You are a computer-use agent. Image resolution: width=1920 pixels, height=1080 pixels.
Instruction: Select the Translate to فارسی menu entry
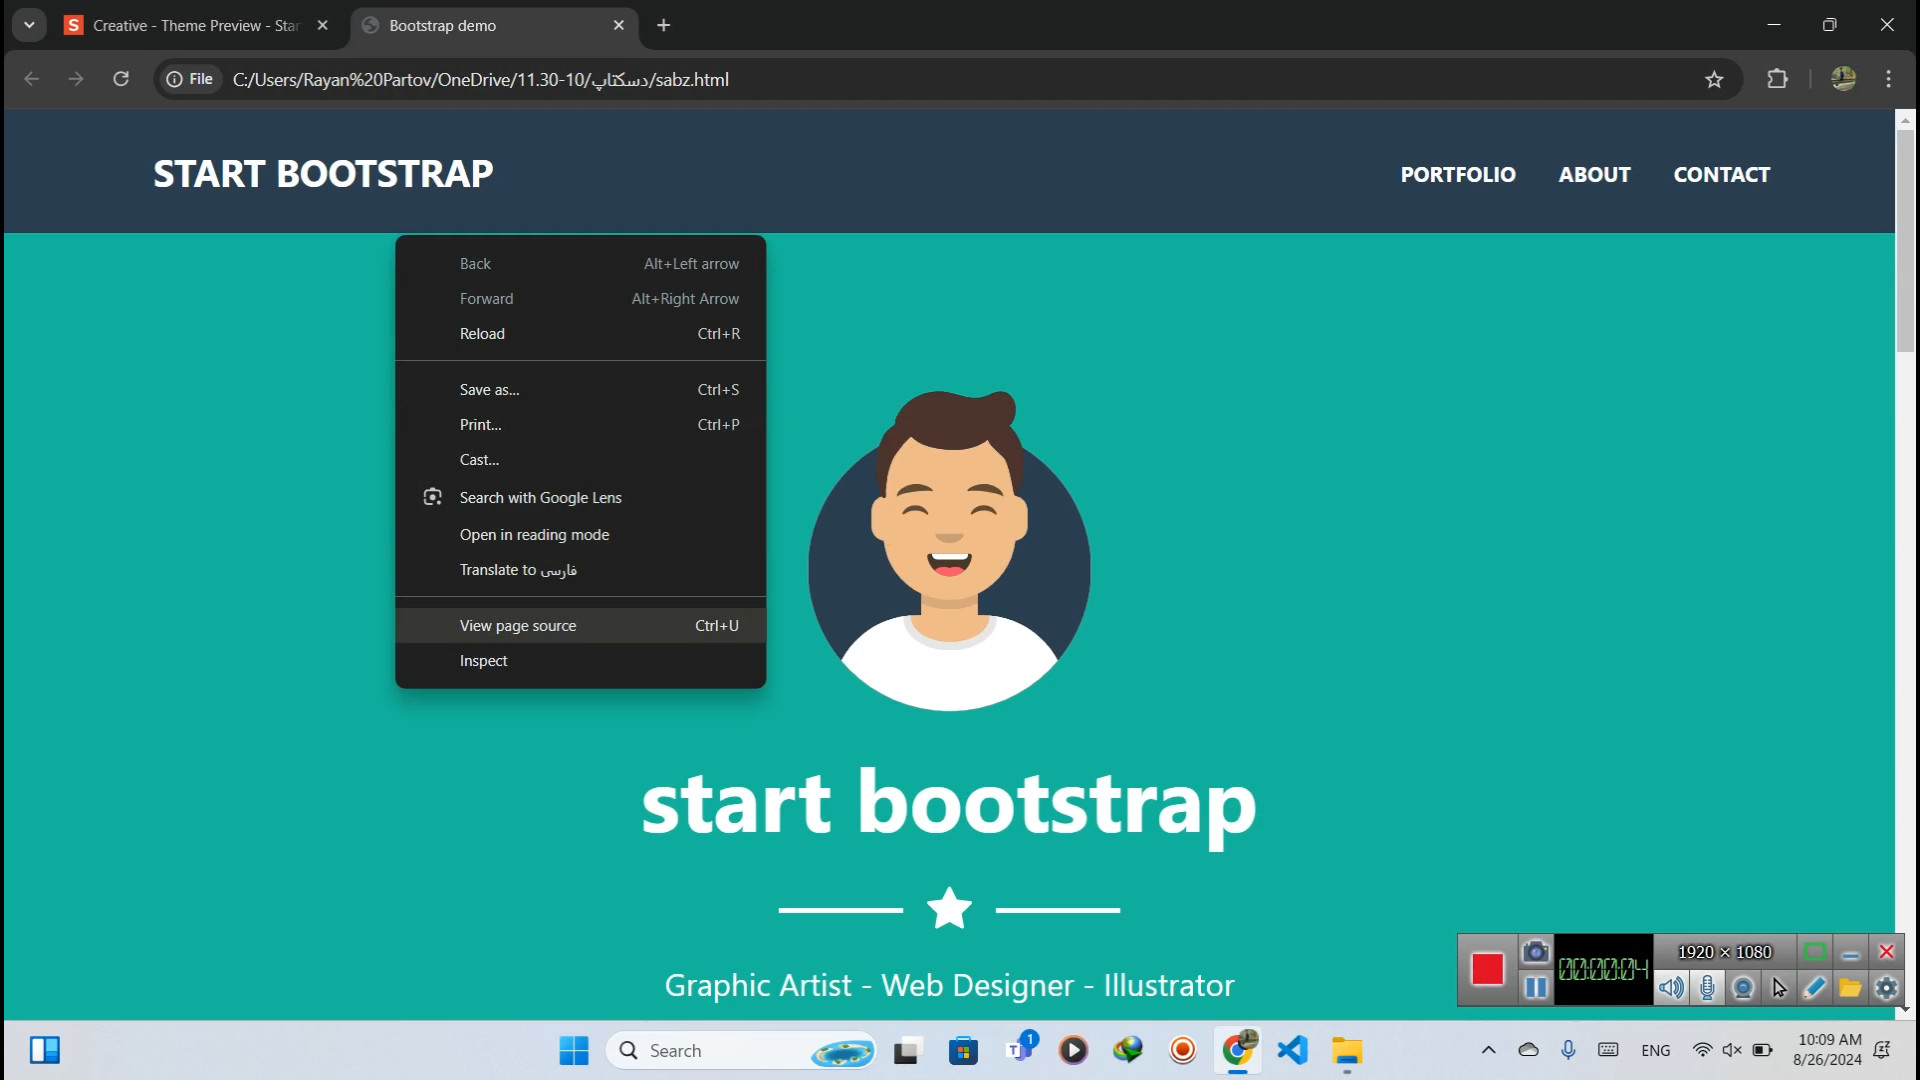pyautogui.click(x=580, y=570)
